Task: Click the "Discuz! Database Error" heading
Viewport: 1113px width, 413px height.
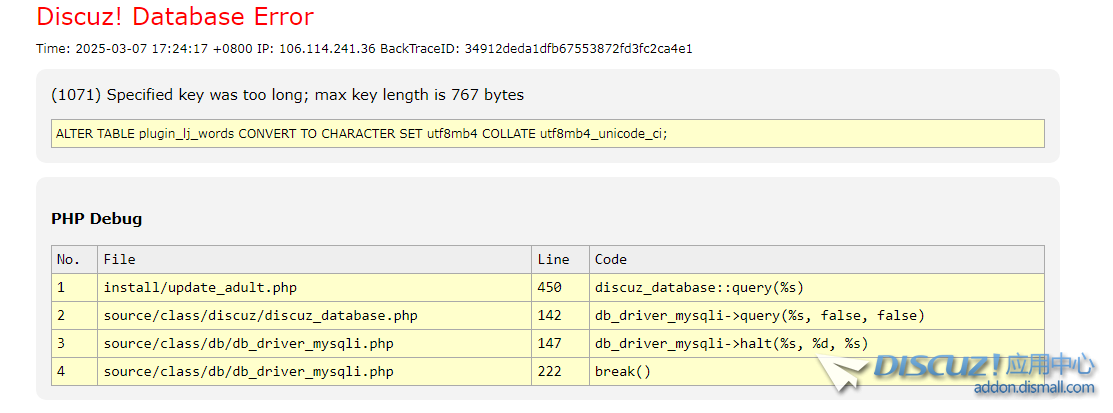Action: click(x=174, y=17)
